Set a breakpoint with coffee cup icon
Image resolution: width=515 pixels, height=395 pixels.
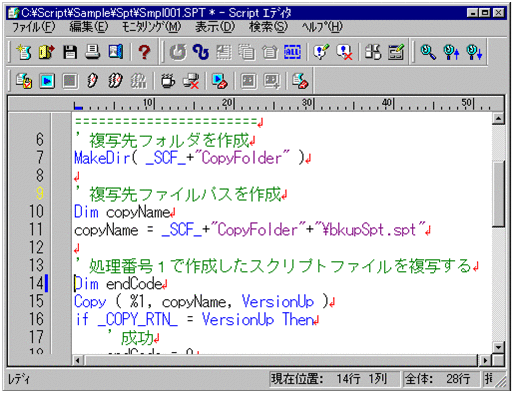168,81
